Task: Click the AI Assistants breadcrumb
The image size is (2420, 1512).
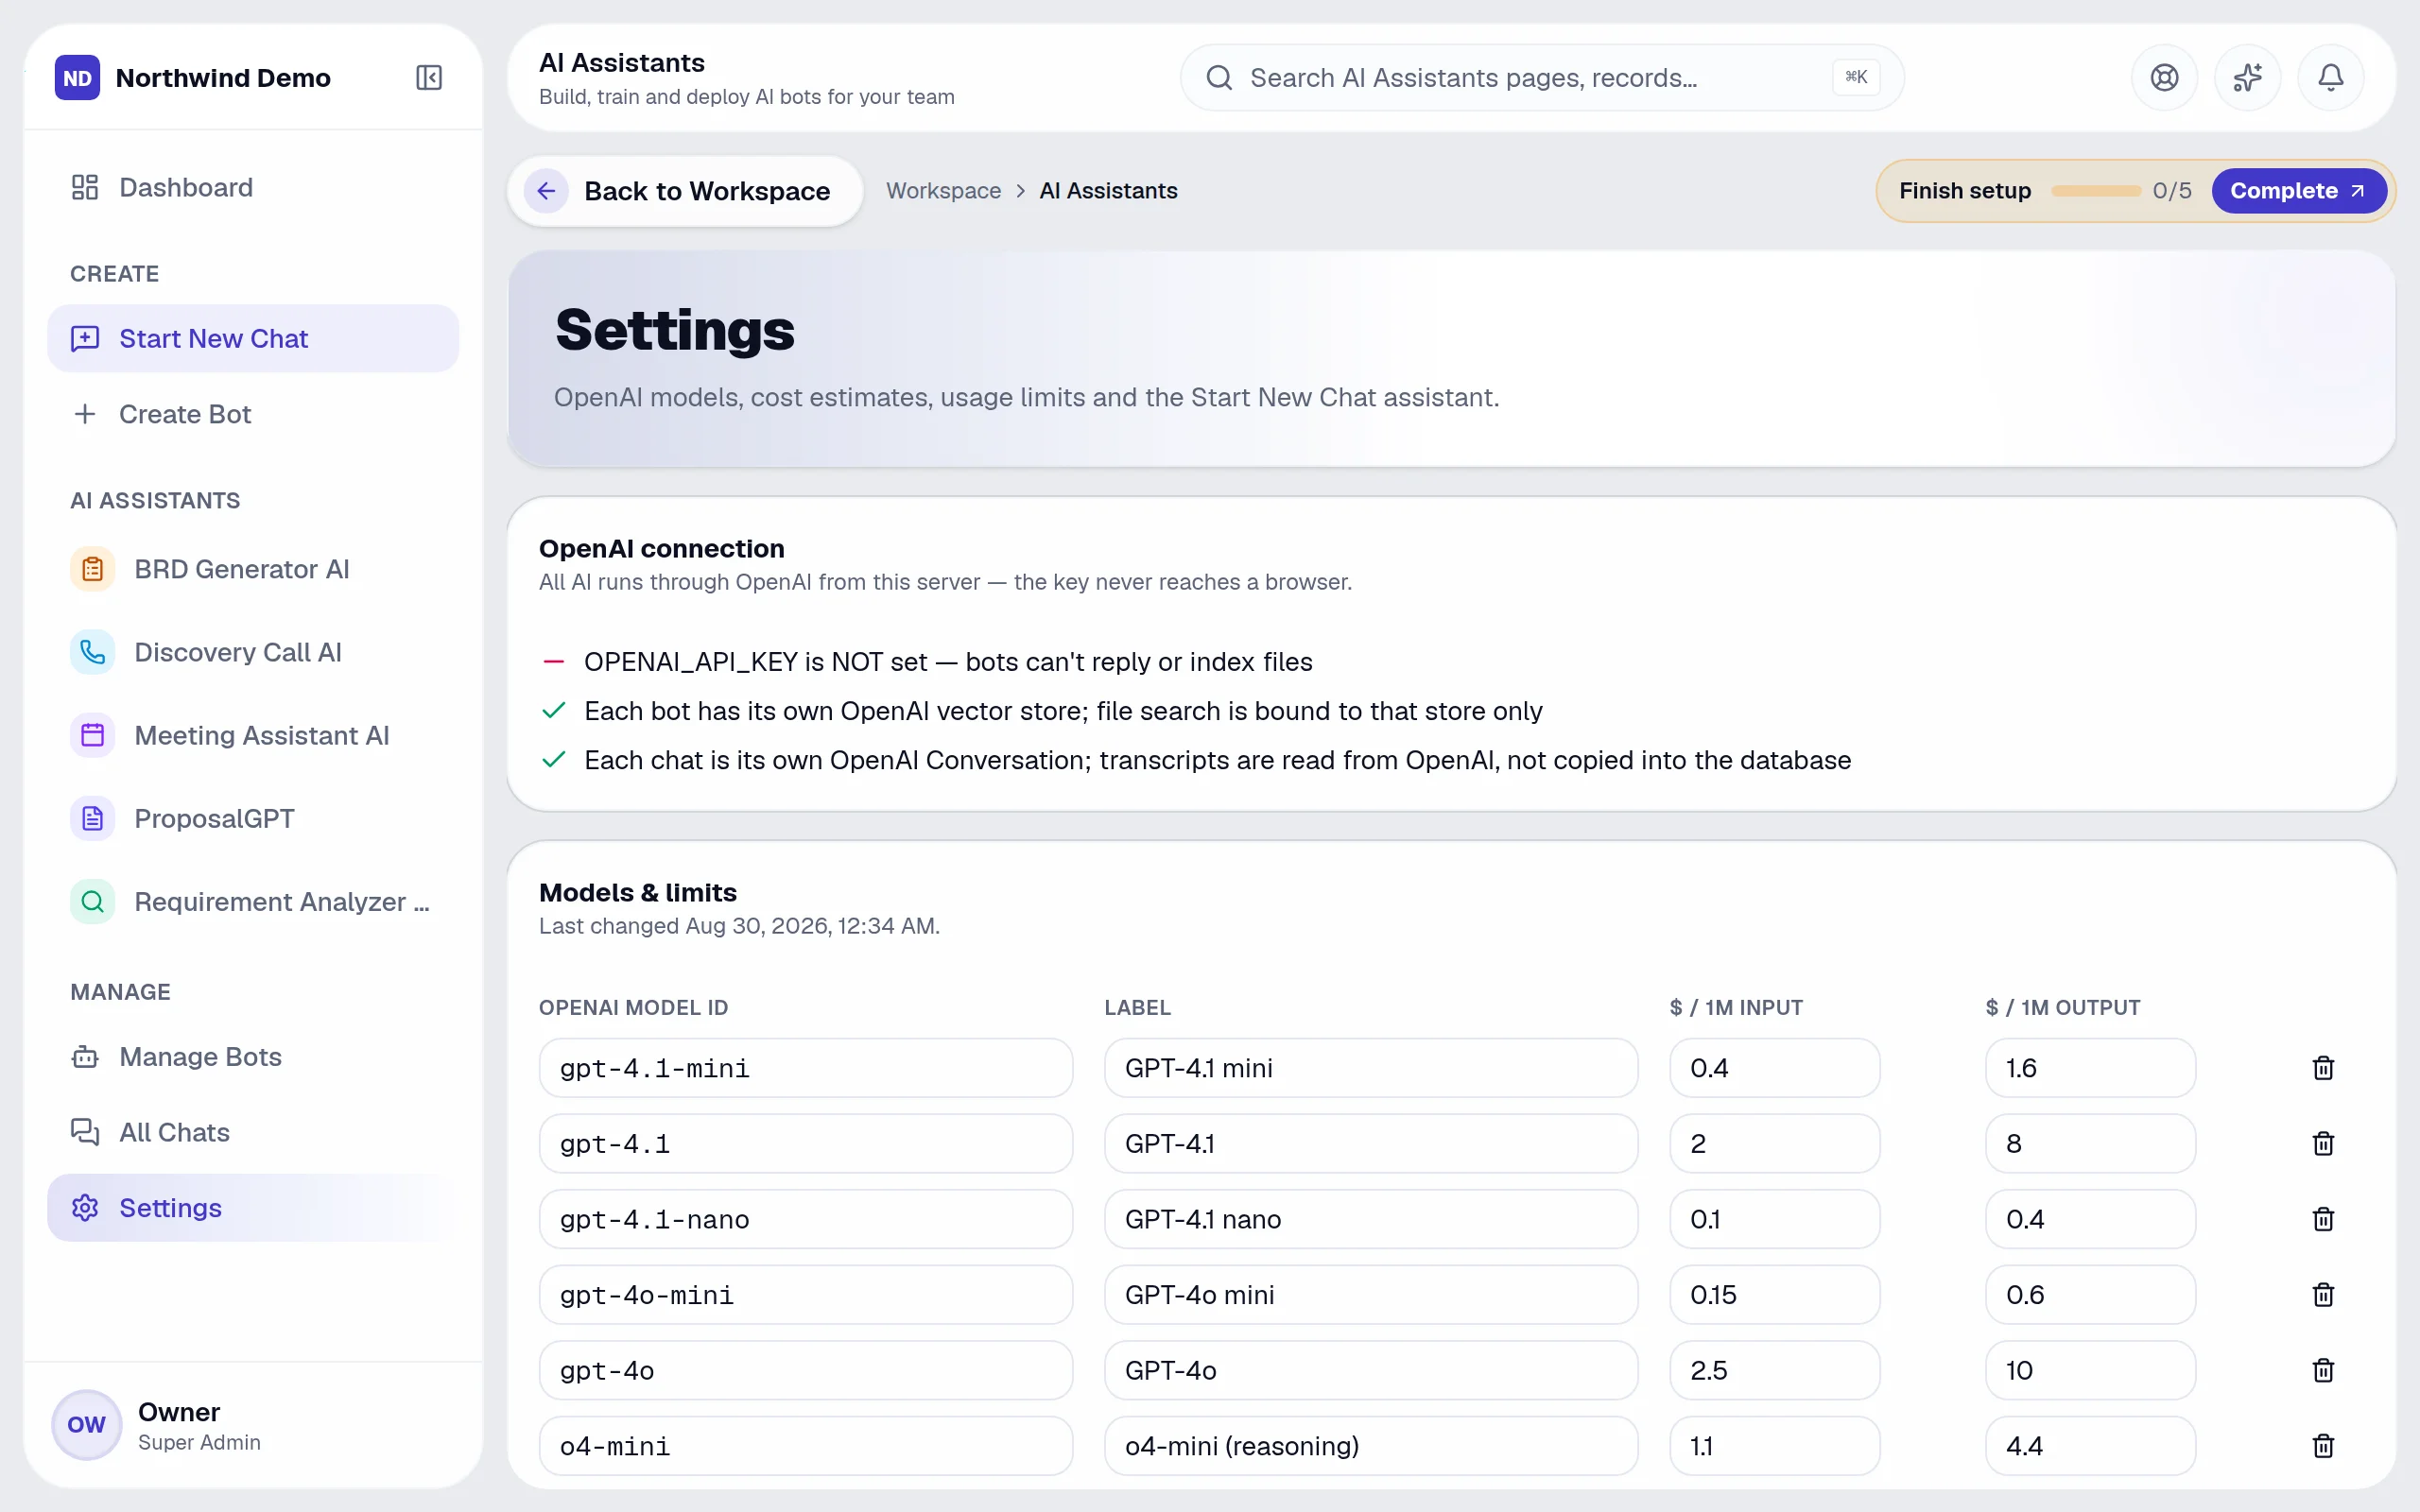Action: (1108, 191)
